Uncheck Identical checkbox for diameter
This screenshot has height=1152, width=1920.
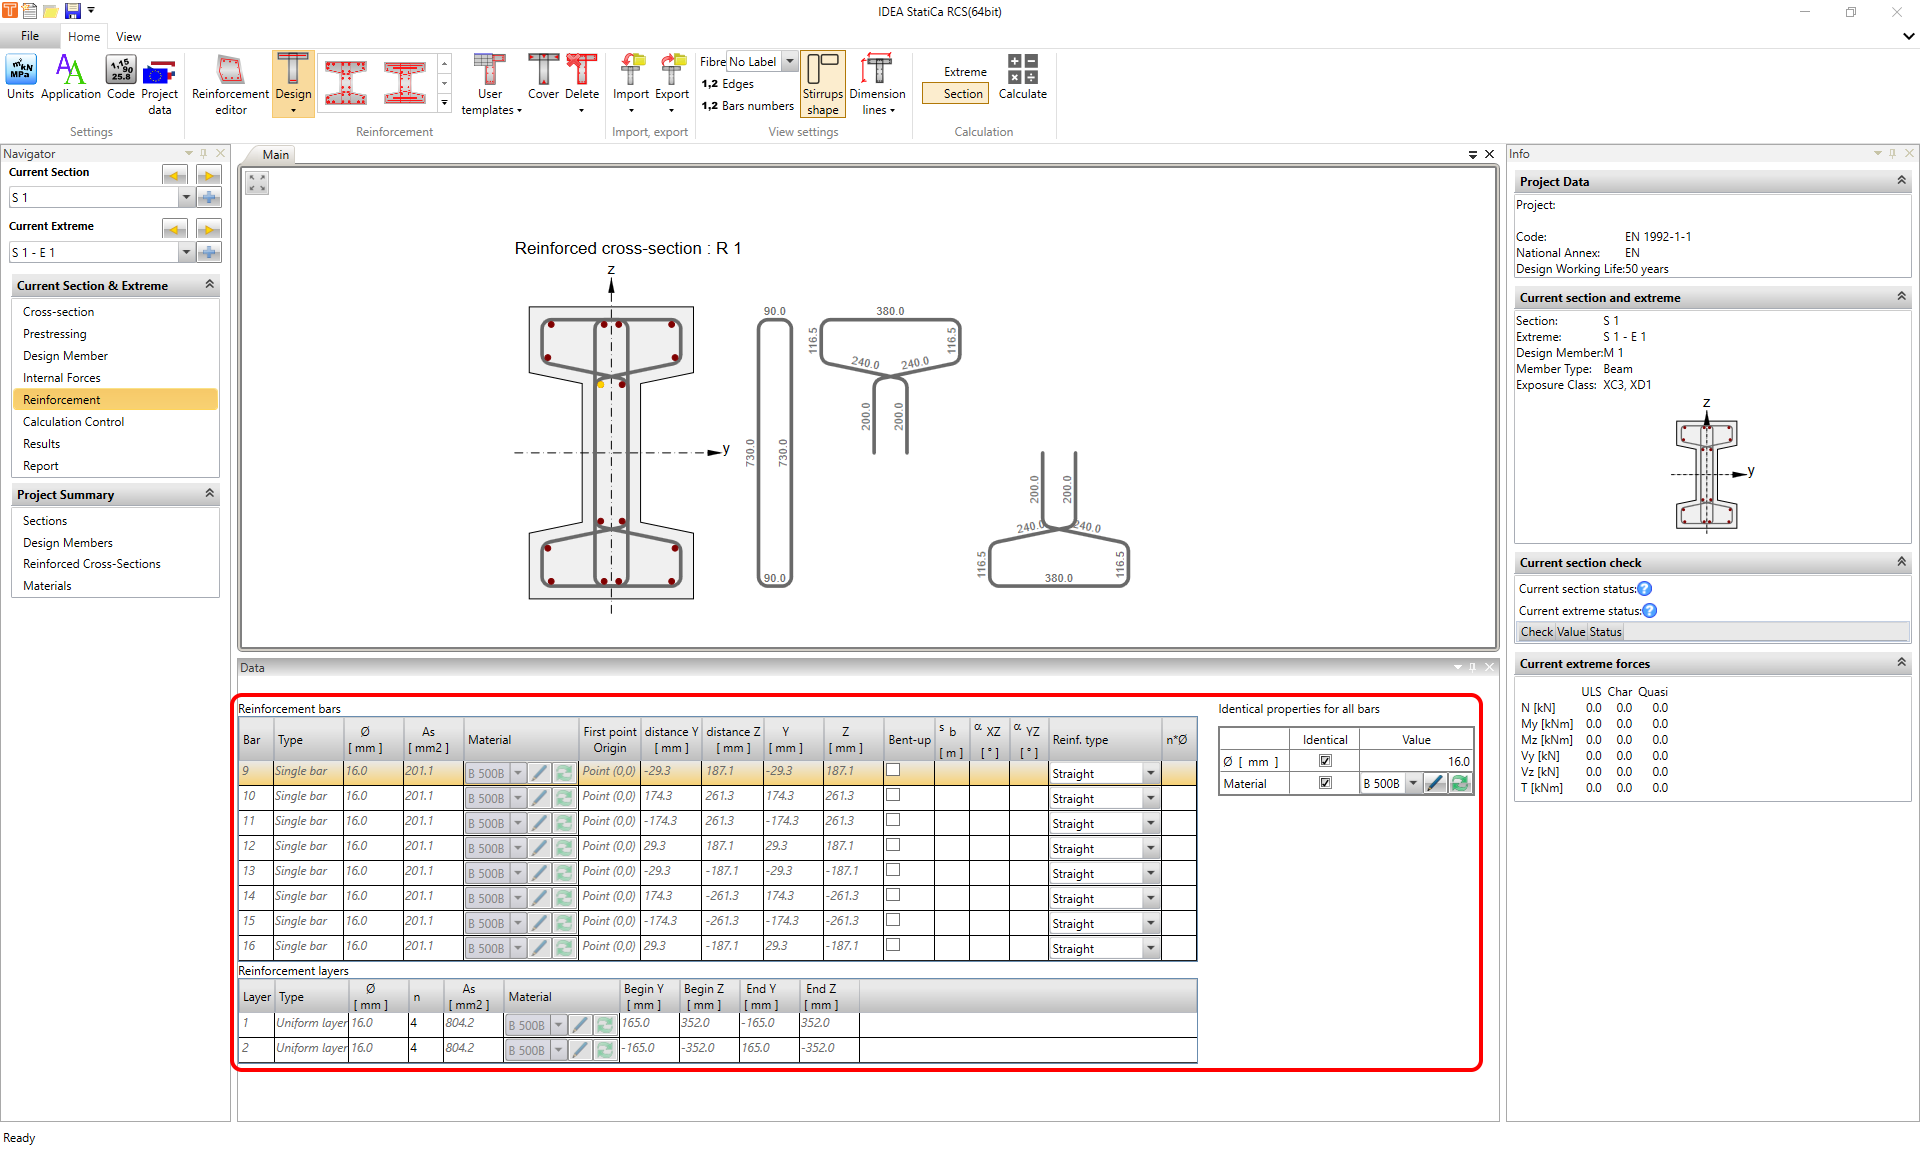(1325, 761)
